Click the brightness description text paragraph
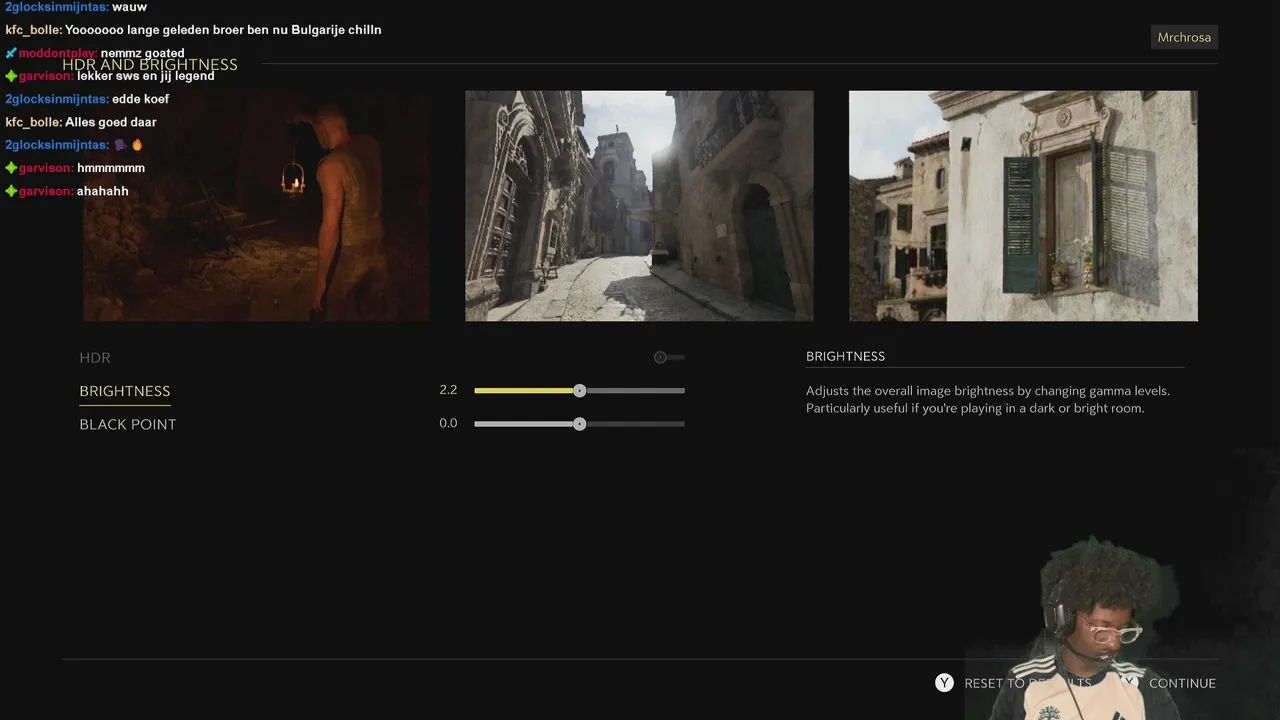Image resolution: width=1280 pixels, height=720 pixels. 988,400
